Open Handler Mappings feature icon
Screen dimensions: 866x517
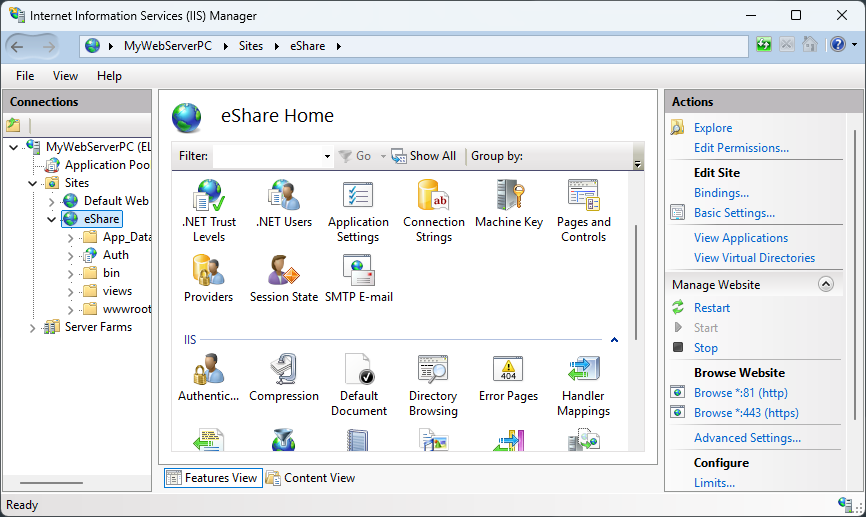pyautogui.click(x=583, y=384)
